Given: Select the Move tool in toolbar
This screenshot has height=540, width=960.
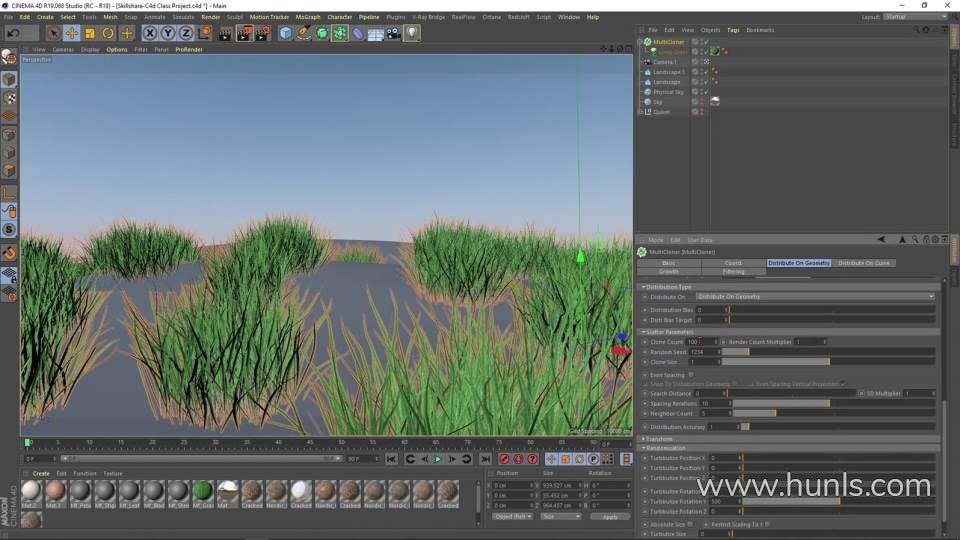Looking at the screenshot, I should [72, 33].
